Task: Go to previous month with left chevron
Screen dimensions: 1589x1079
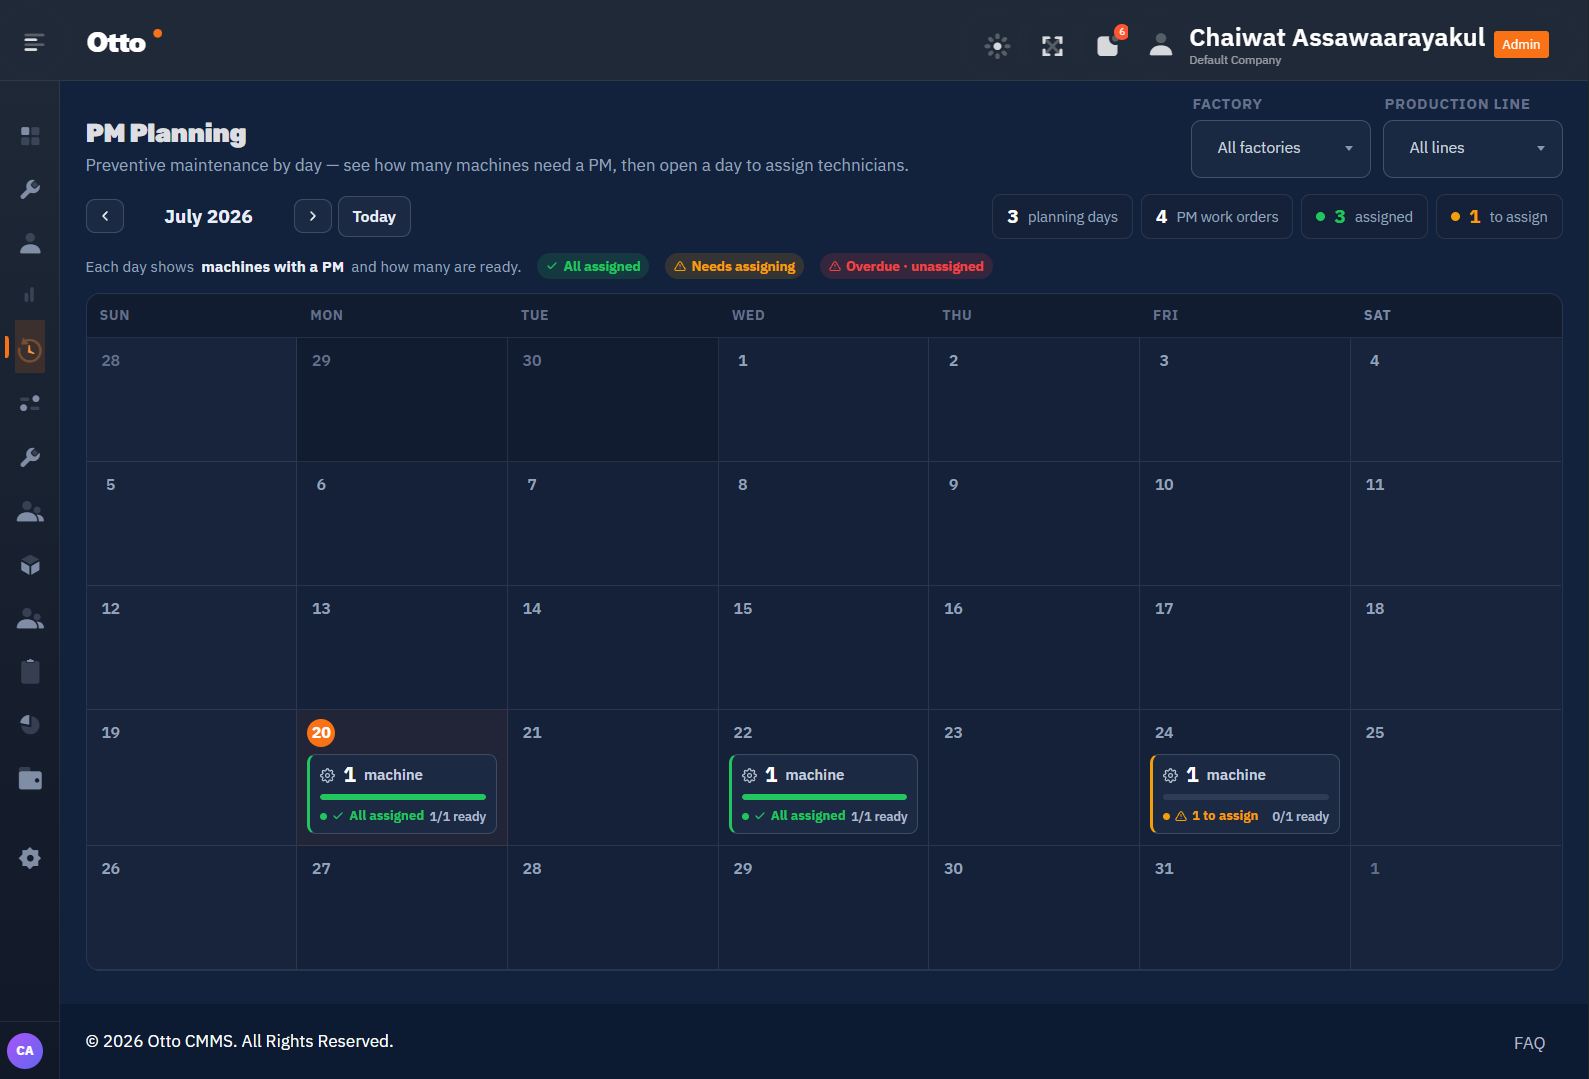Action: click(105, 216)
